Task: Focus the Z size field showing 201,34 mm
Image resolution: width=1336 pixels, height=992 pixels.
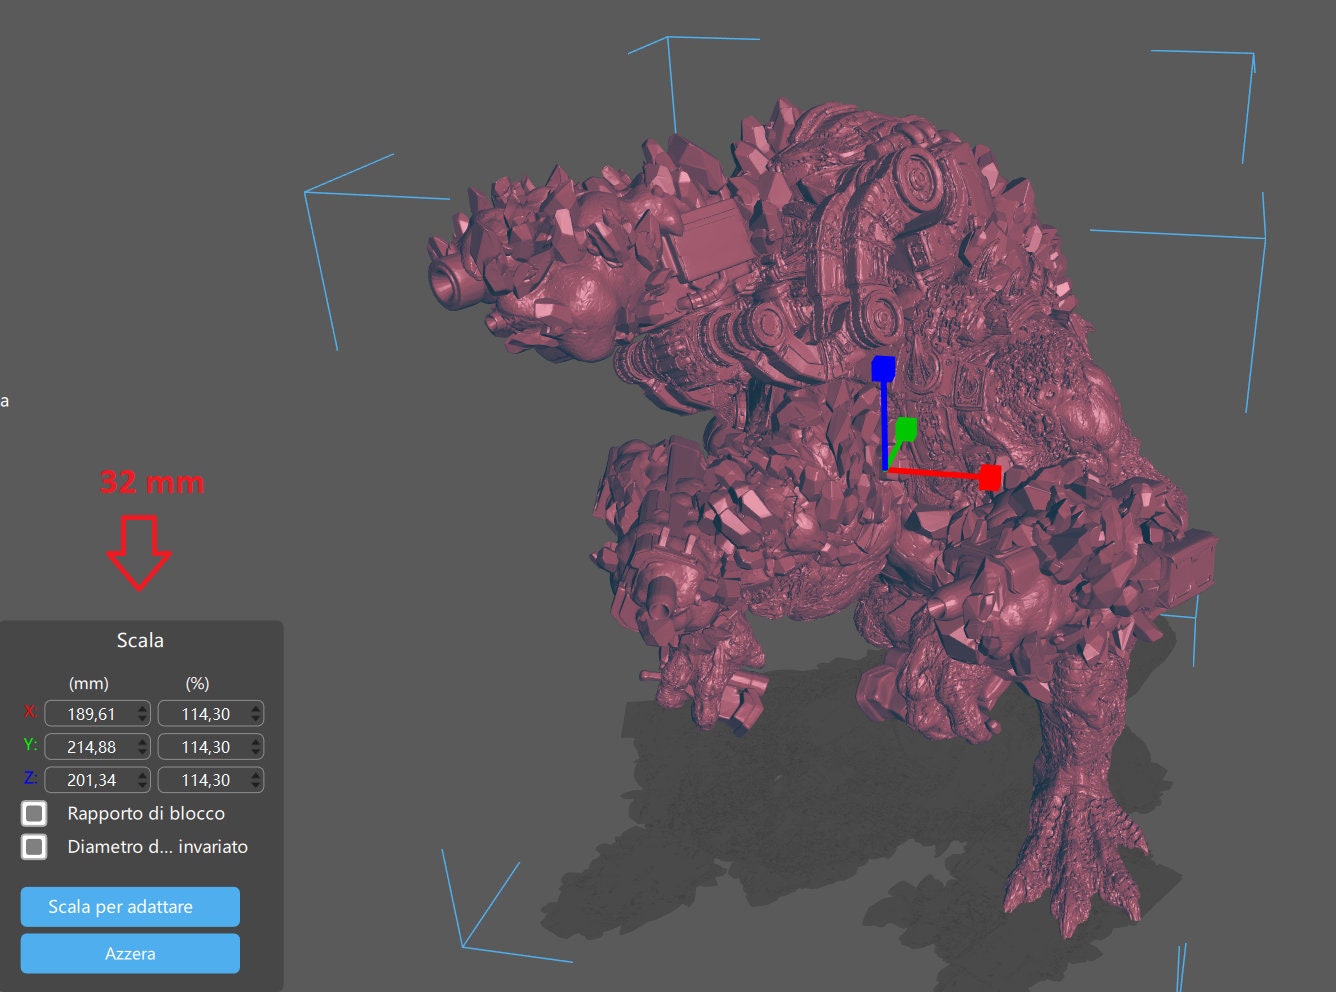Action: click(90, 780)
